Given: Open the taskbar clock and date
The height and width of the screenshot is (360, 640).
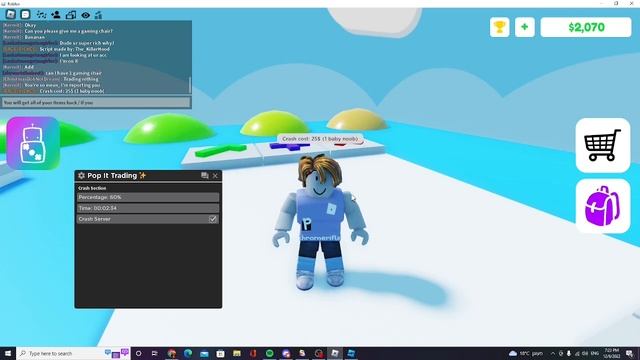Looking at the screenshot, I should 611,353.
